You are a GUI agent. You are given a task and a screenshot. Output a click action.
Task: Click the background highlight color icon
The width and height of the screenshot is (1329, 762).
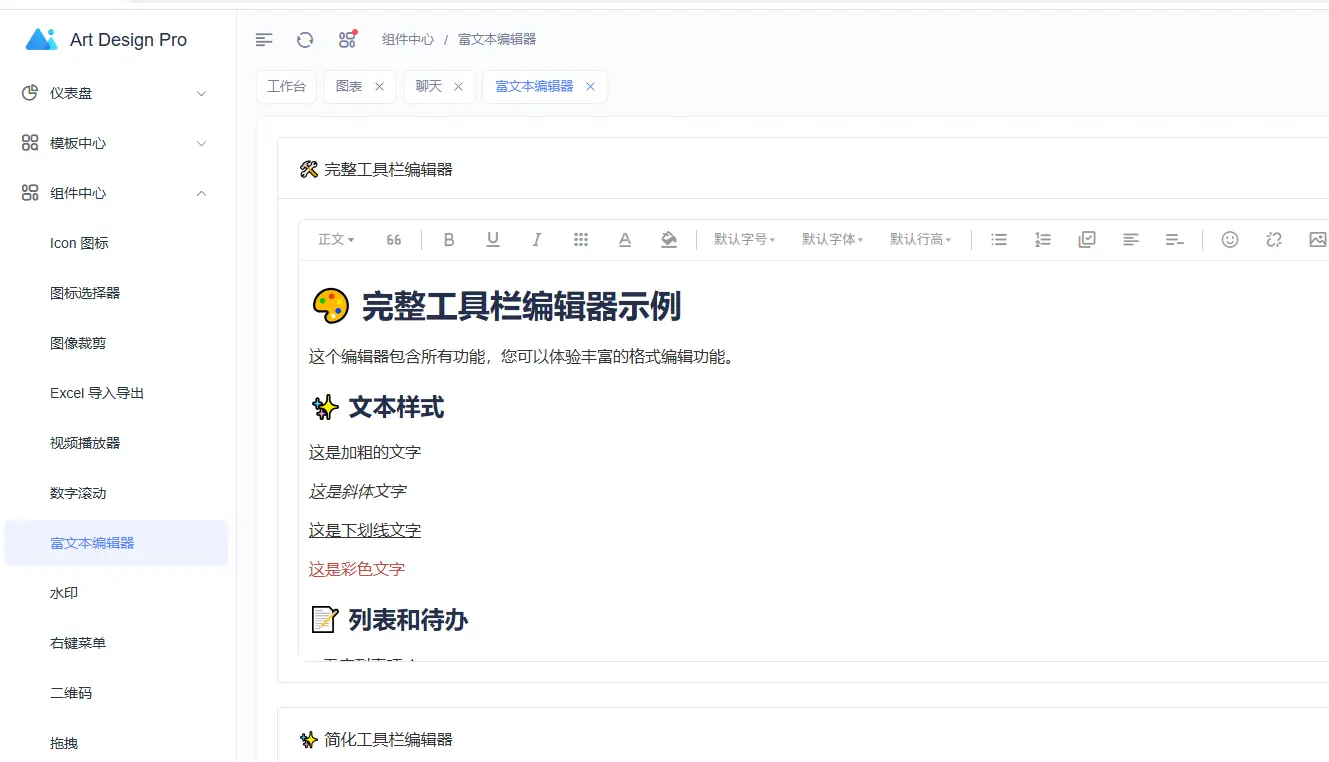pyautogui.click(x=668, y=239)
